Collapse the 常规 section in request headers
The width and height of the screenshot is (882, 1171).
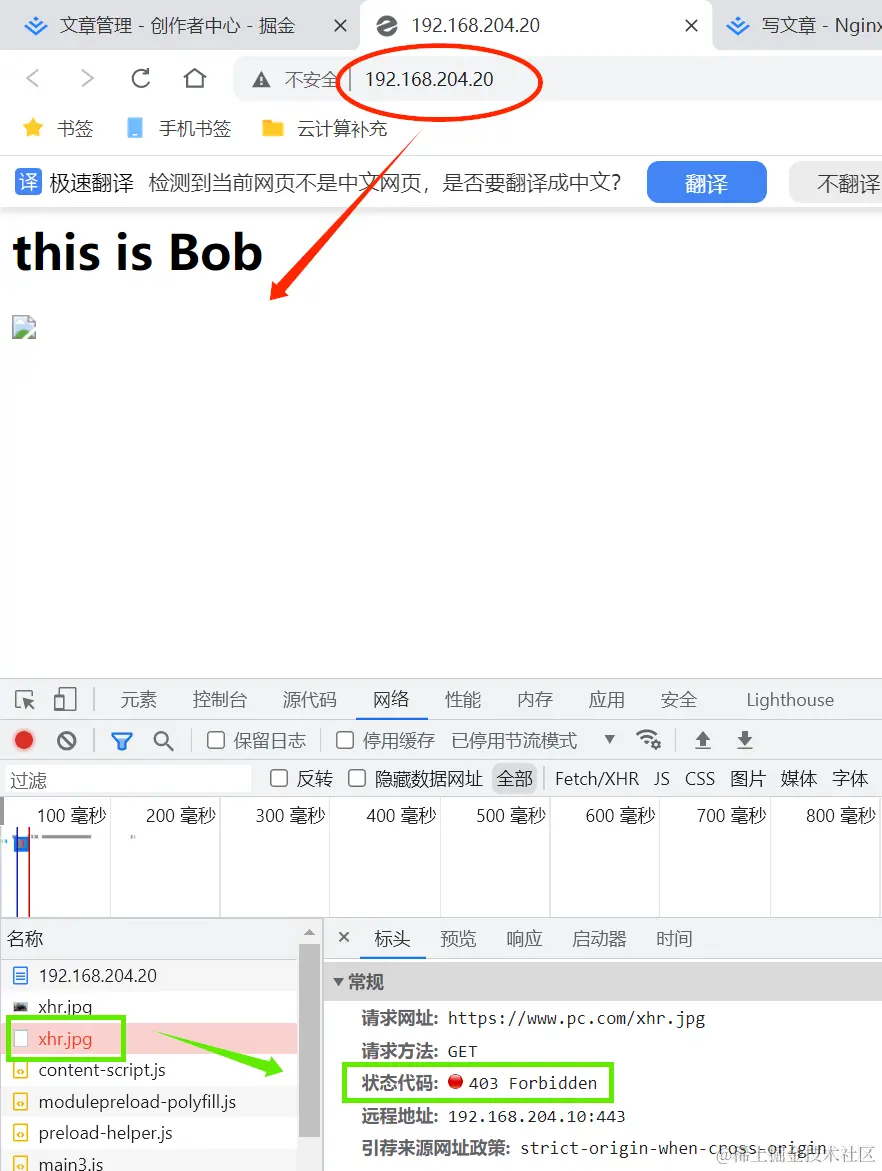(x=340, y=981)
